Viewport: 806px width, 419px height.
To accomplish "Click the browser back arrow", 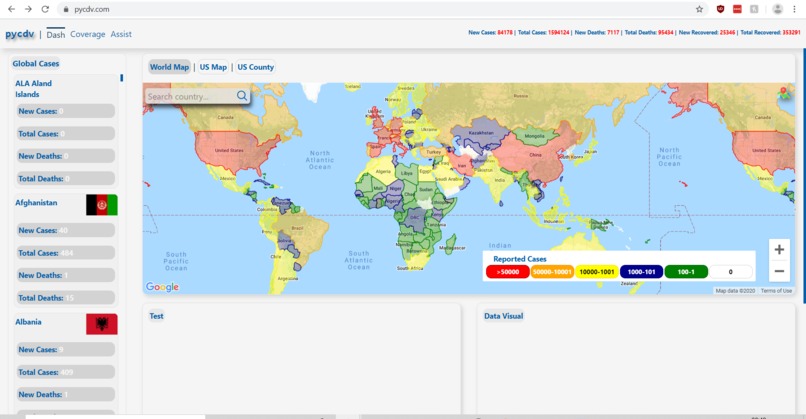I will click(11, 9).
